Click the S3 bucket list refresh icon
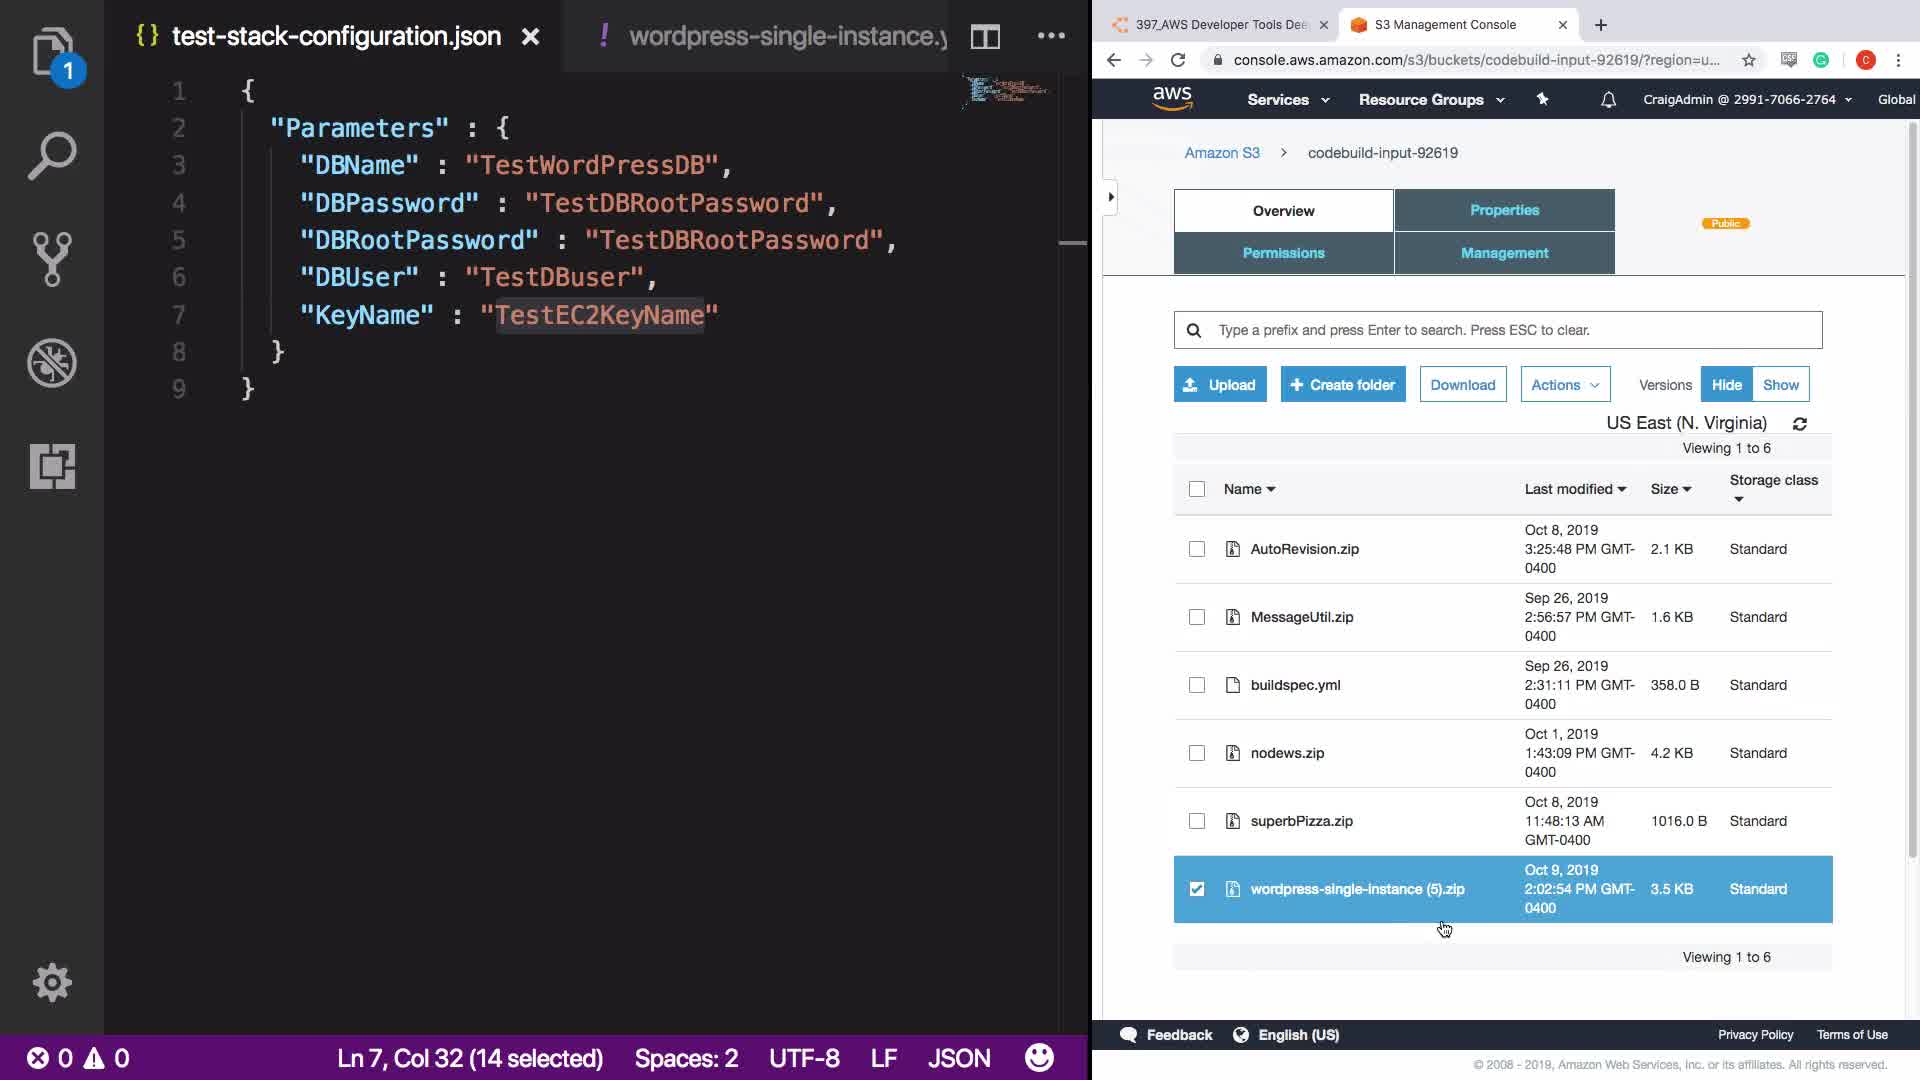Screen dimensions: 1920x1080 coord(1799,424)
